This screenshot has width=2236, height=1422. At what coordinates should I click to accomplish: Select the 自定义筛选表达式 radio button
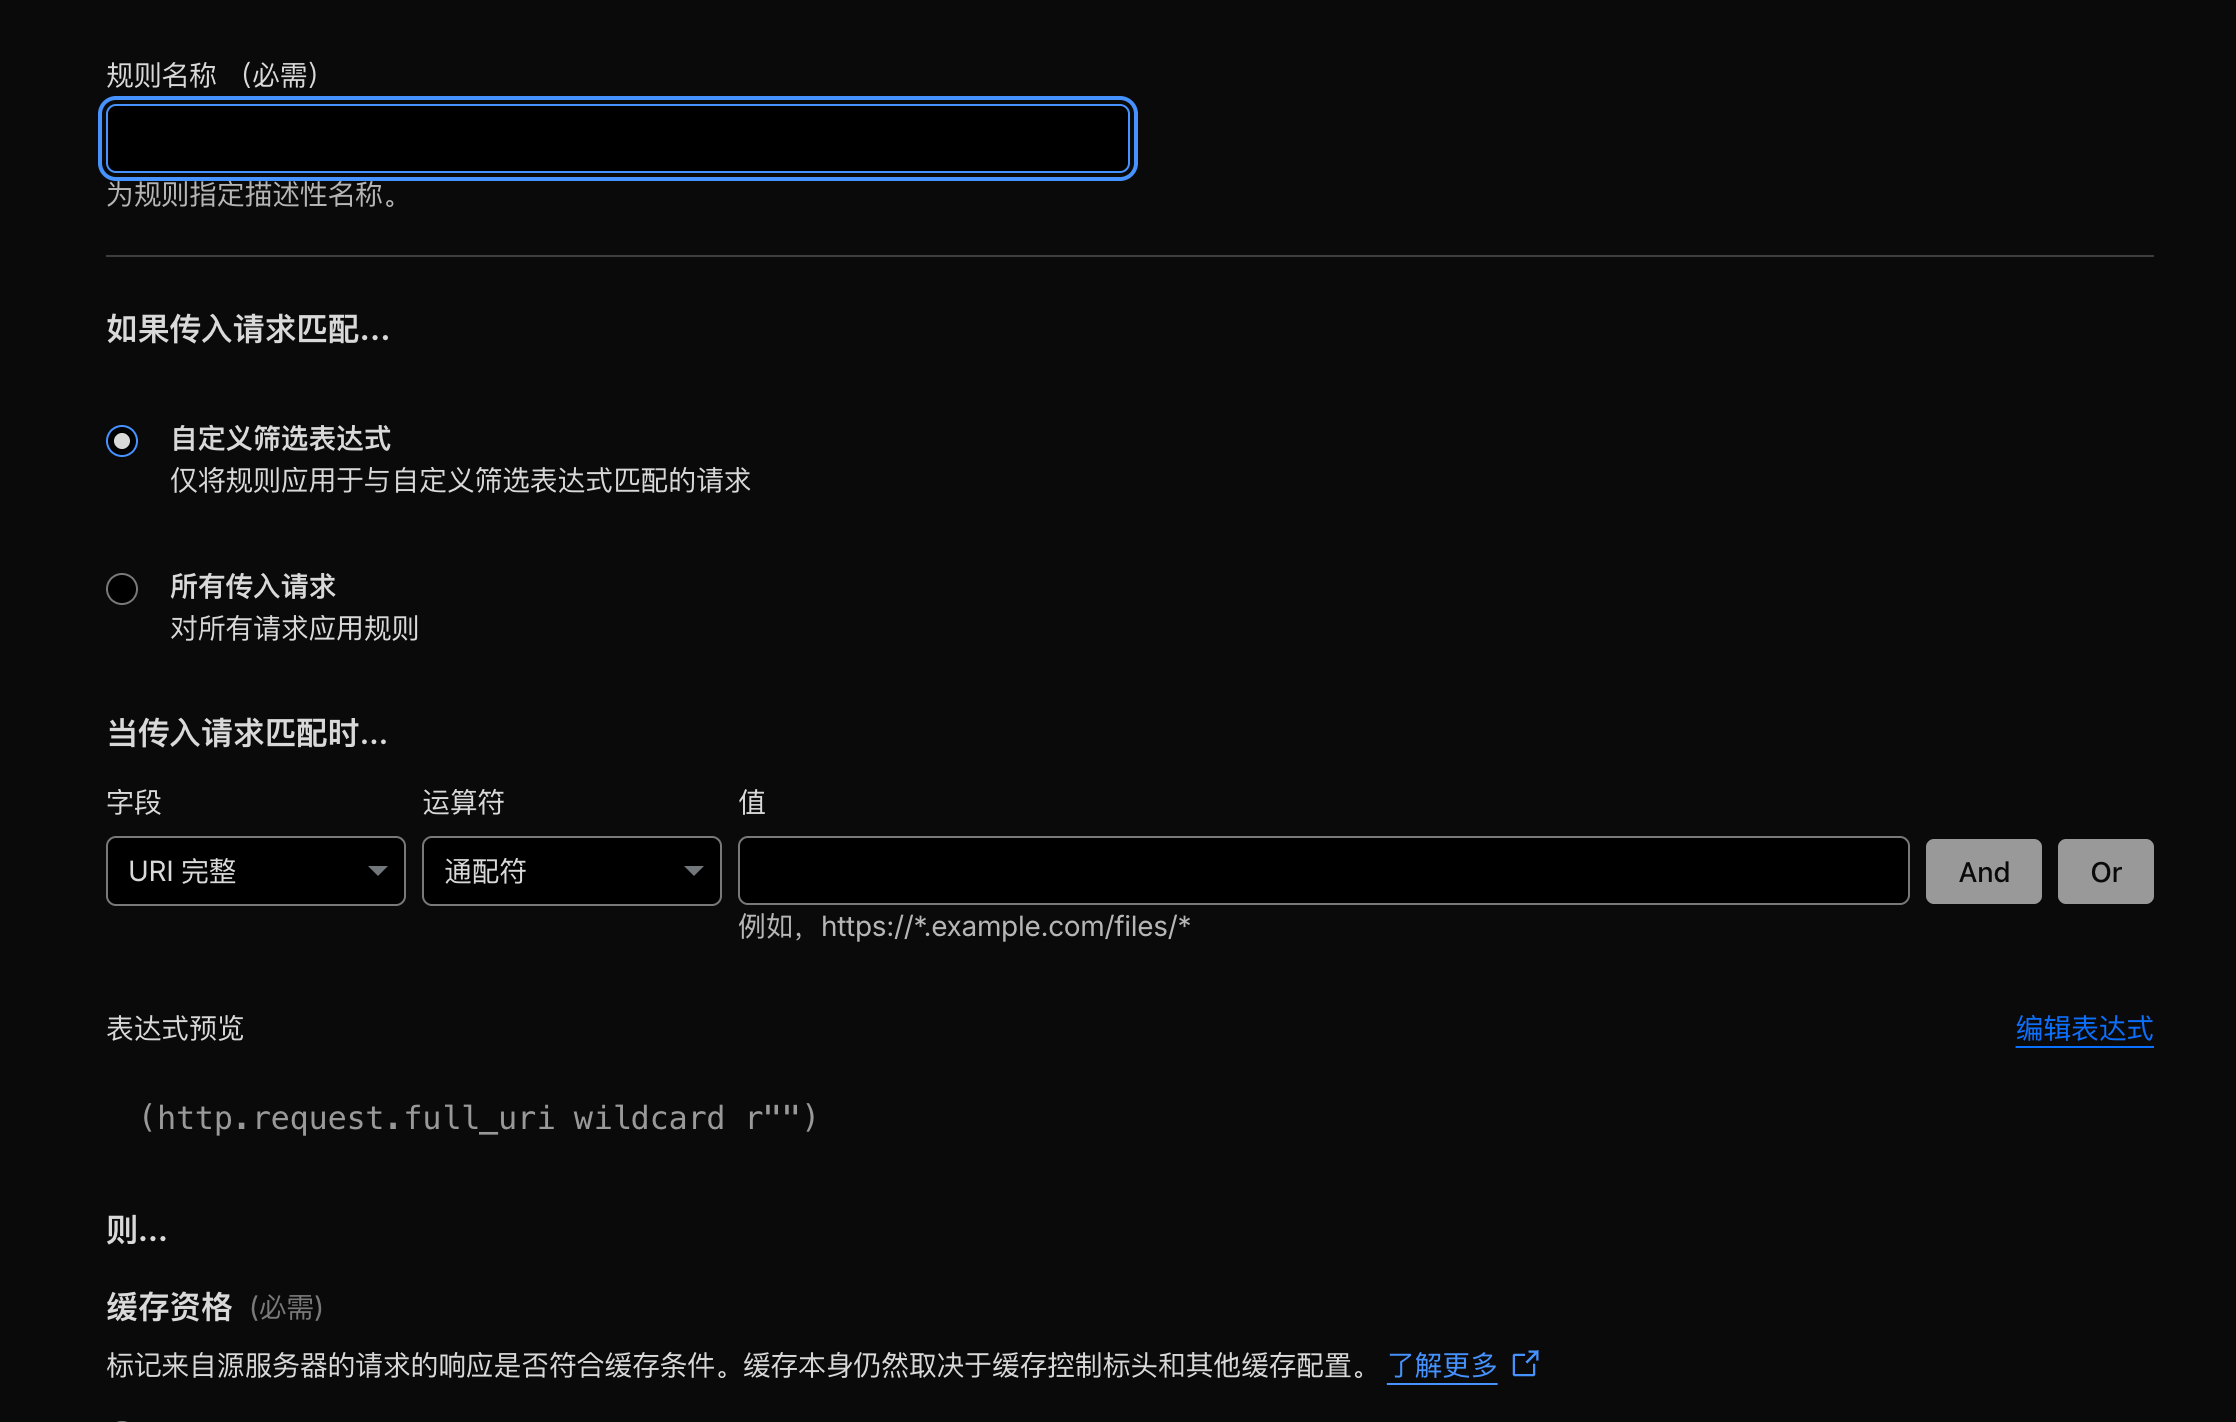pos(122,441)
